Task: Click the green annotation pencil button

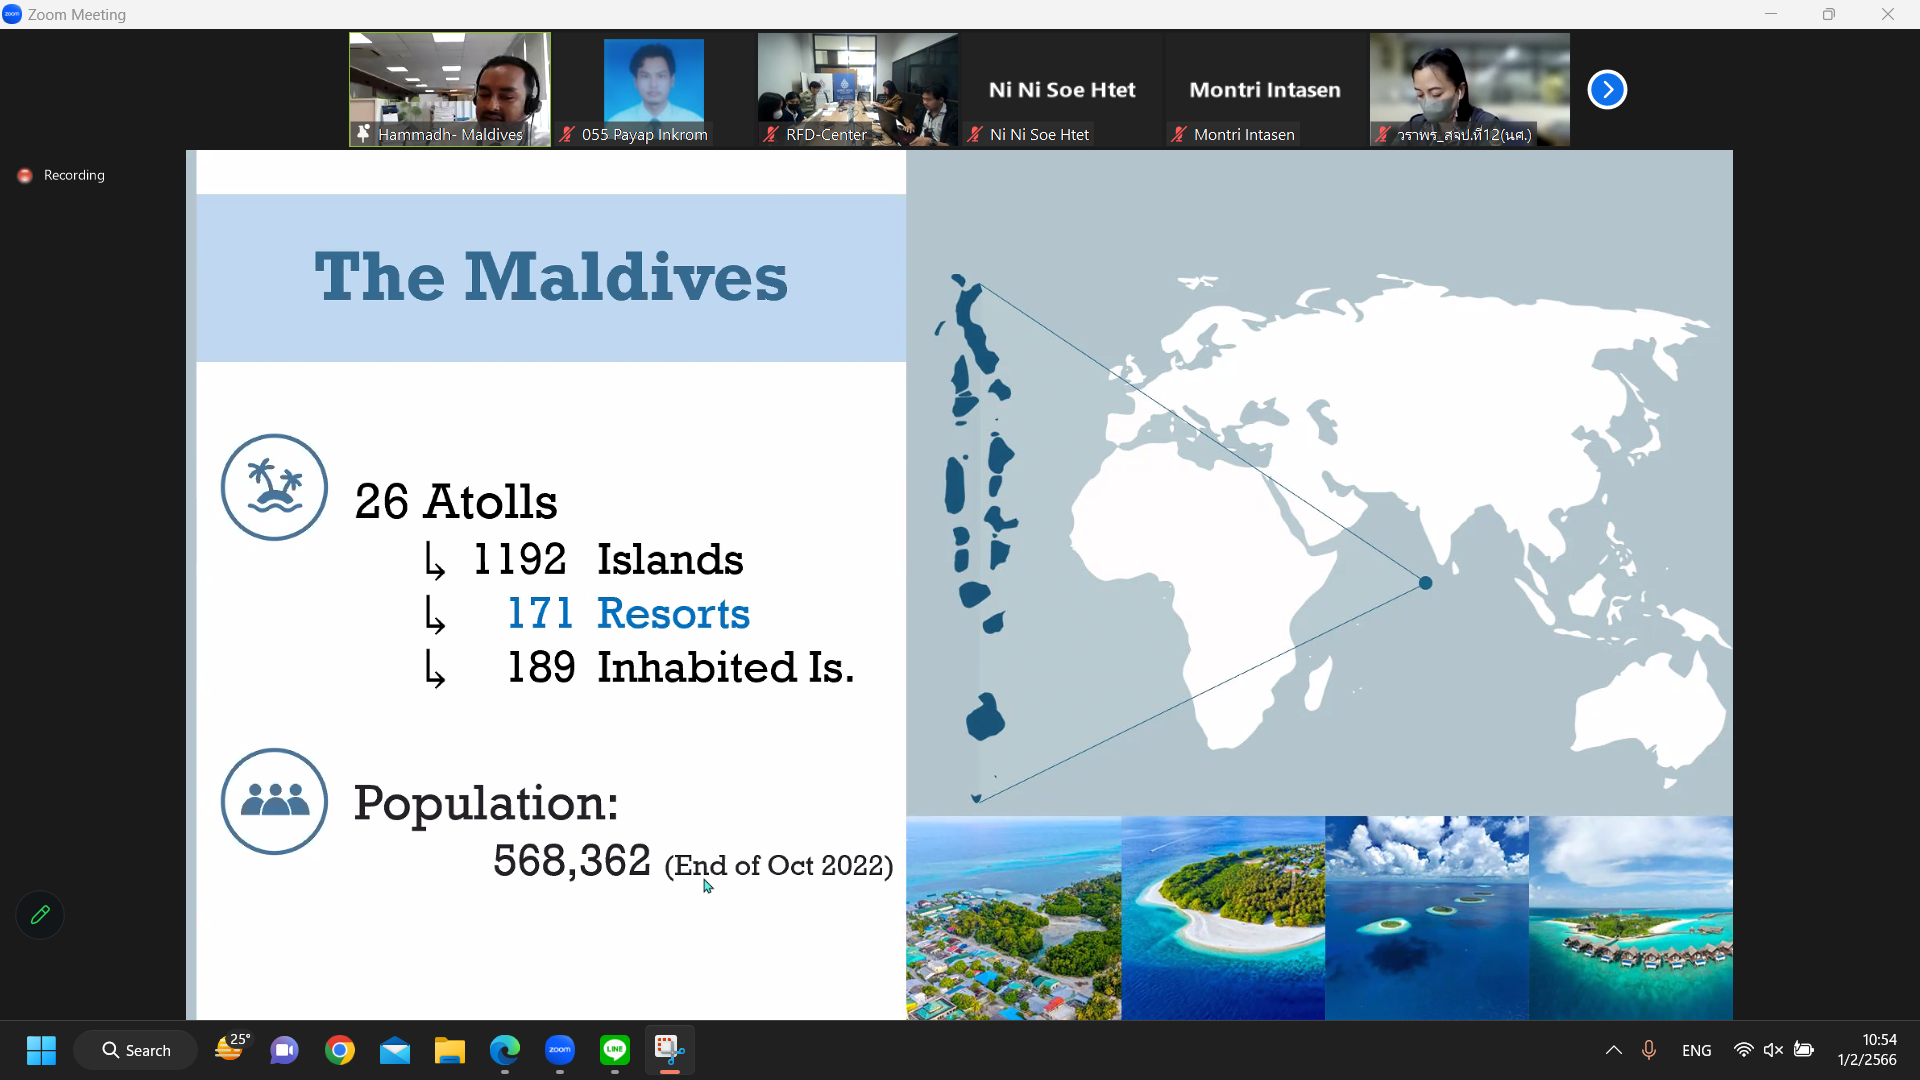Action: click(40, 915)
